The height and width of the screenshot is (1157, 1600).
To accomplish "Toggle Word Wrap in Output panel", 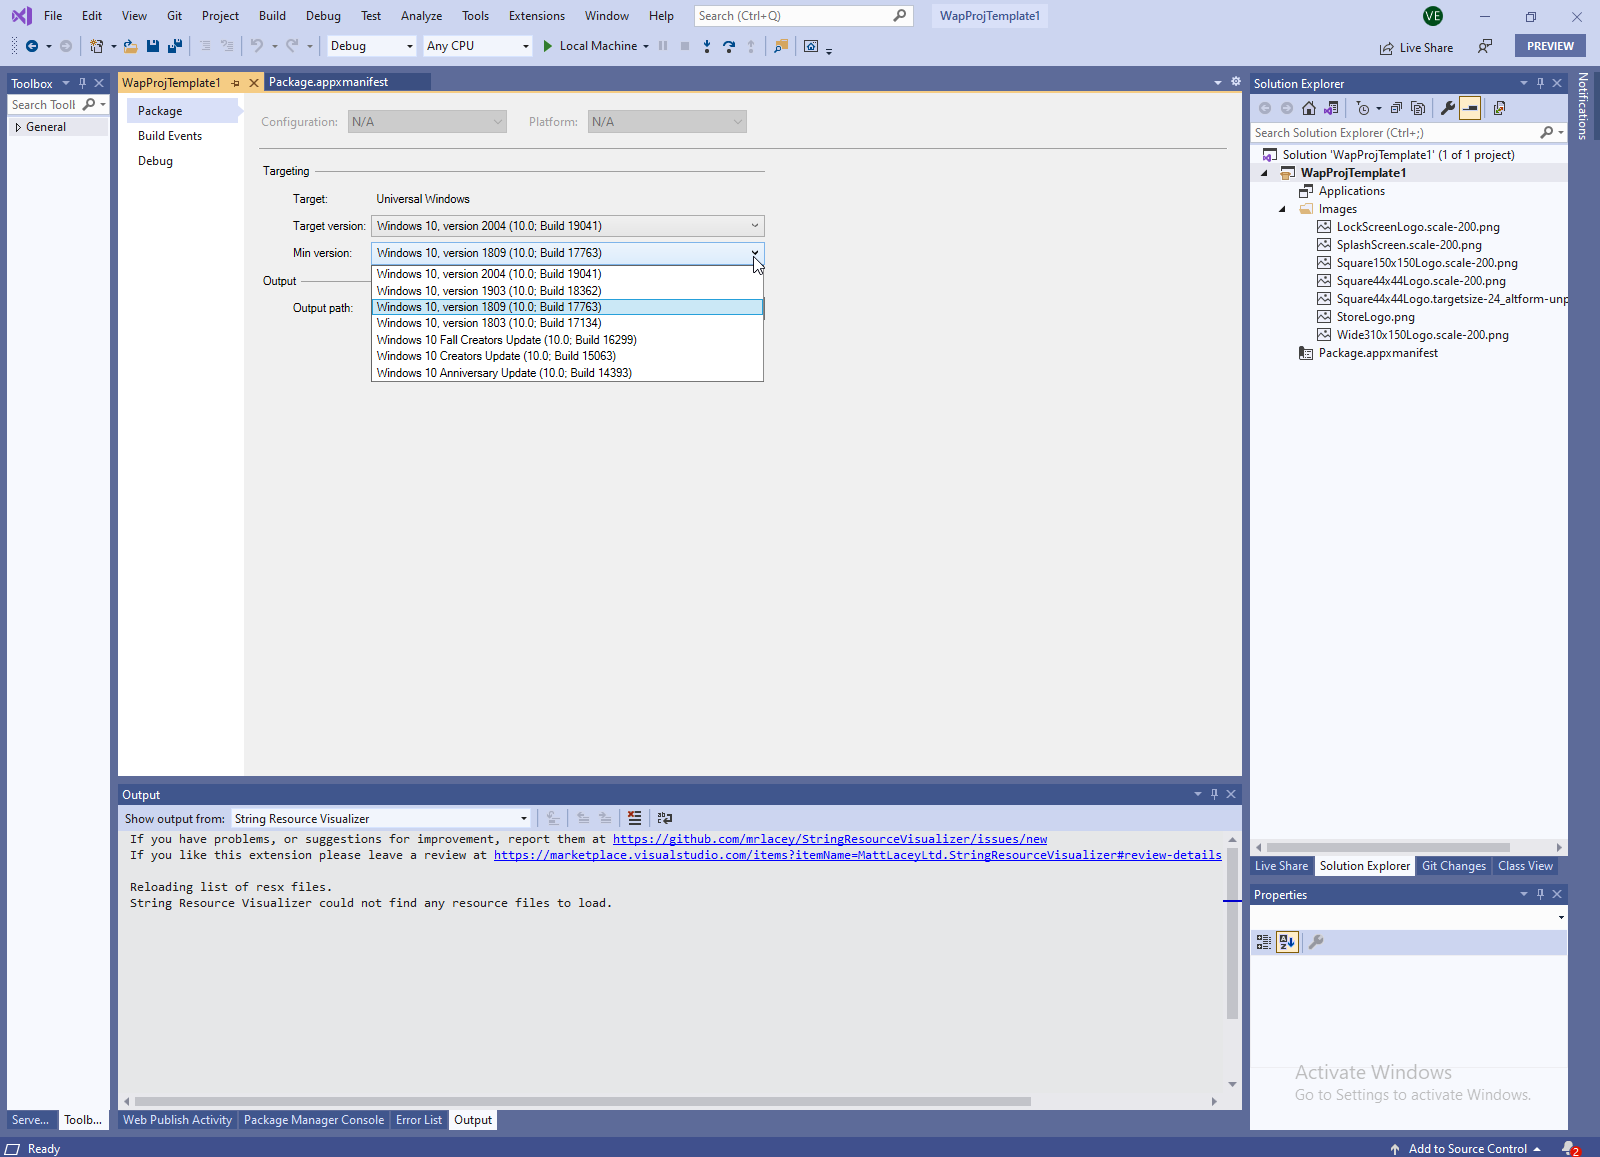I will point(665,818).
